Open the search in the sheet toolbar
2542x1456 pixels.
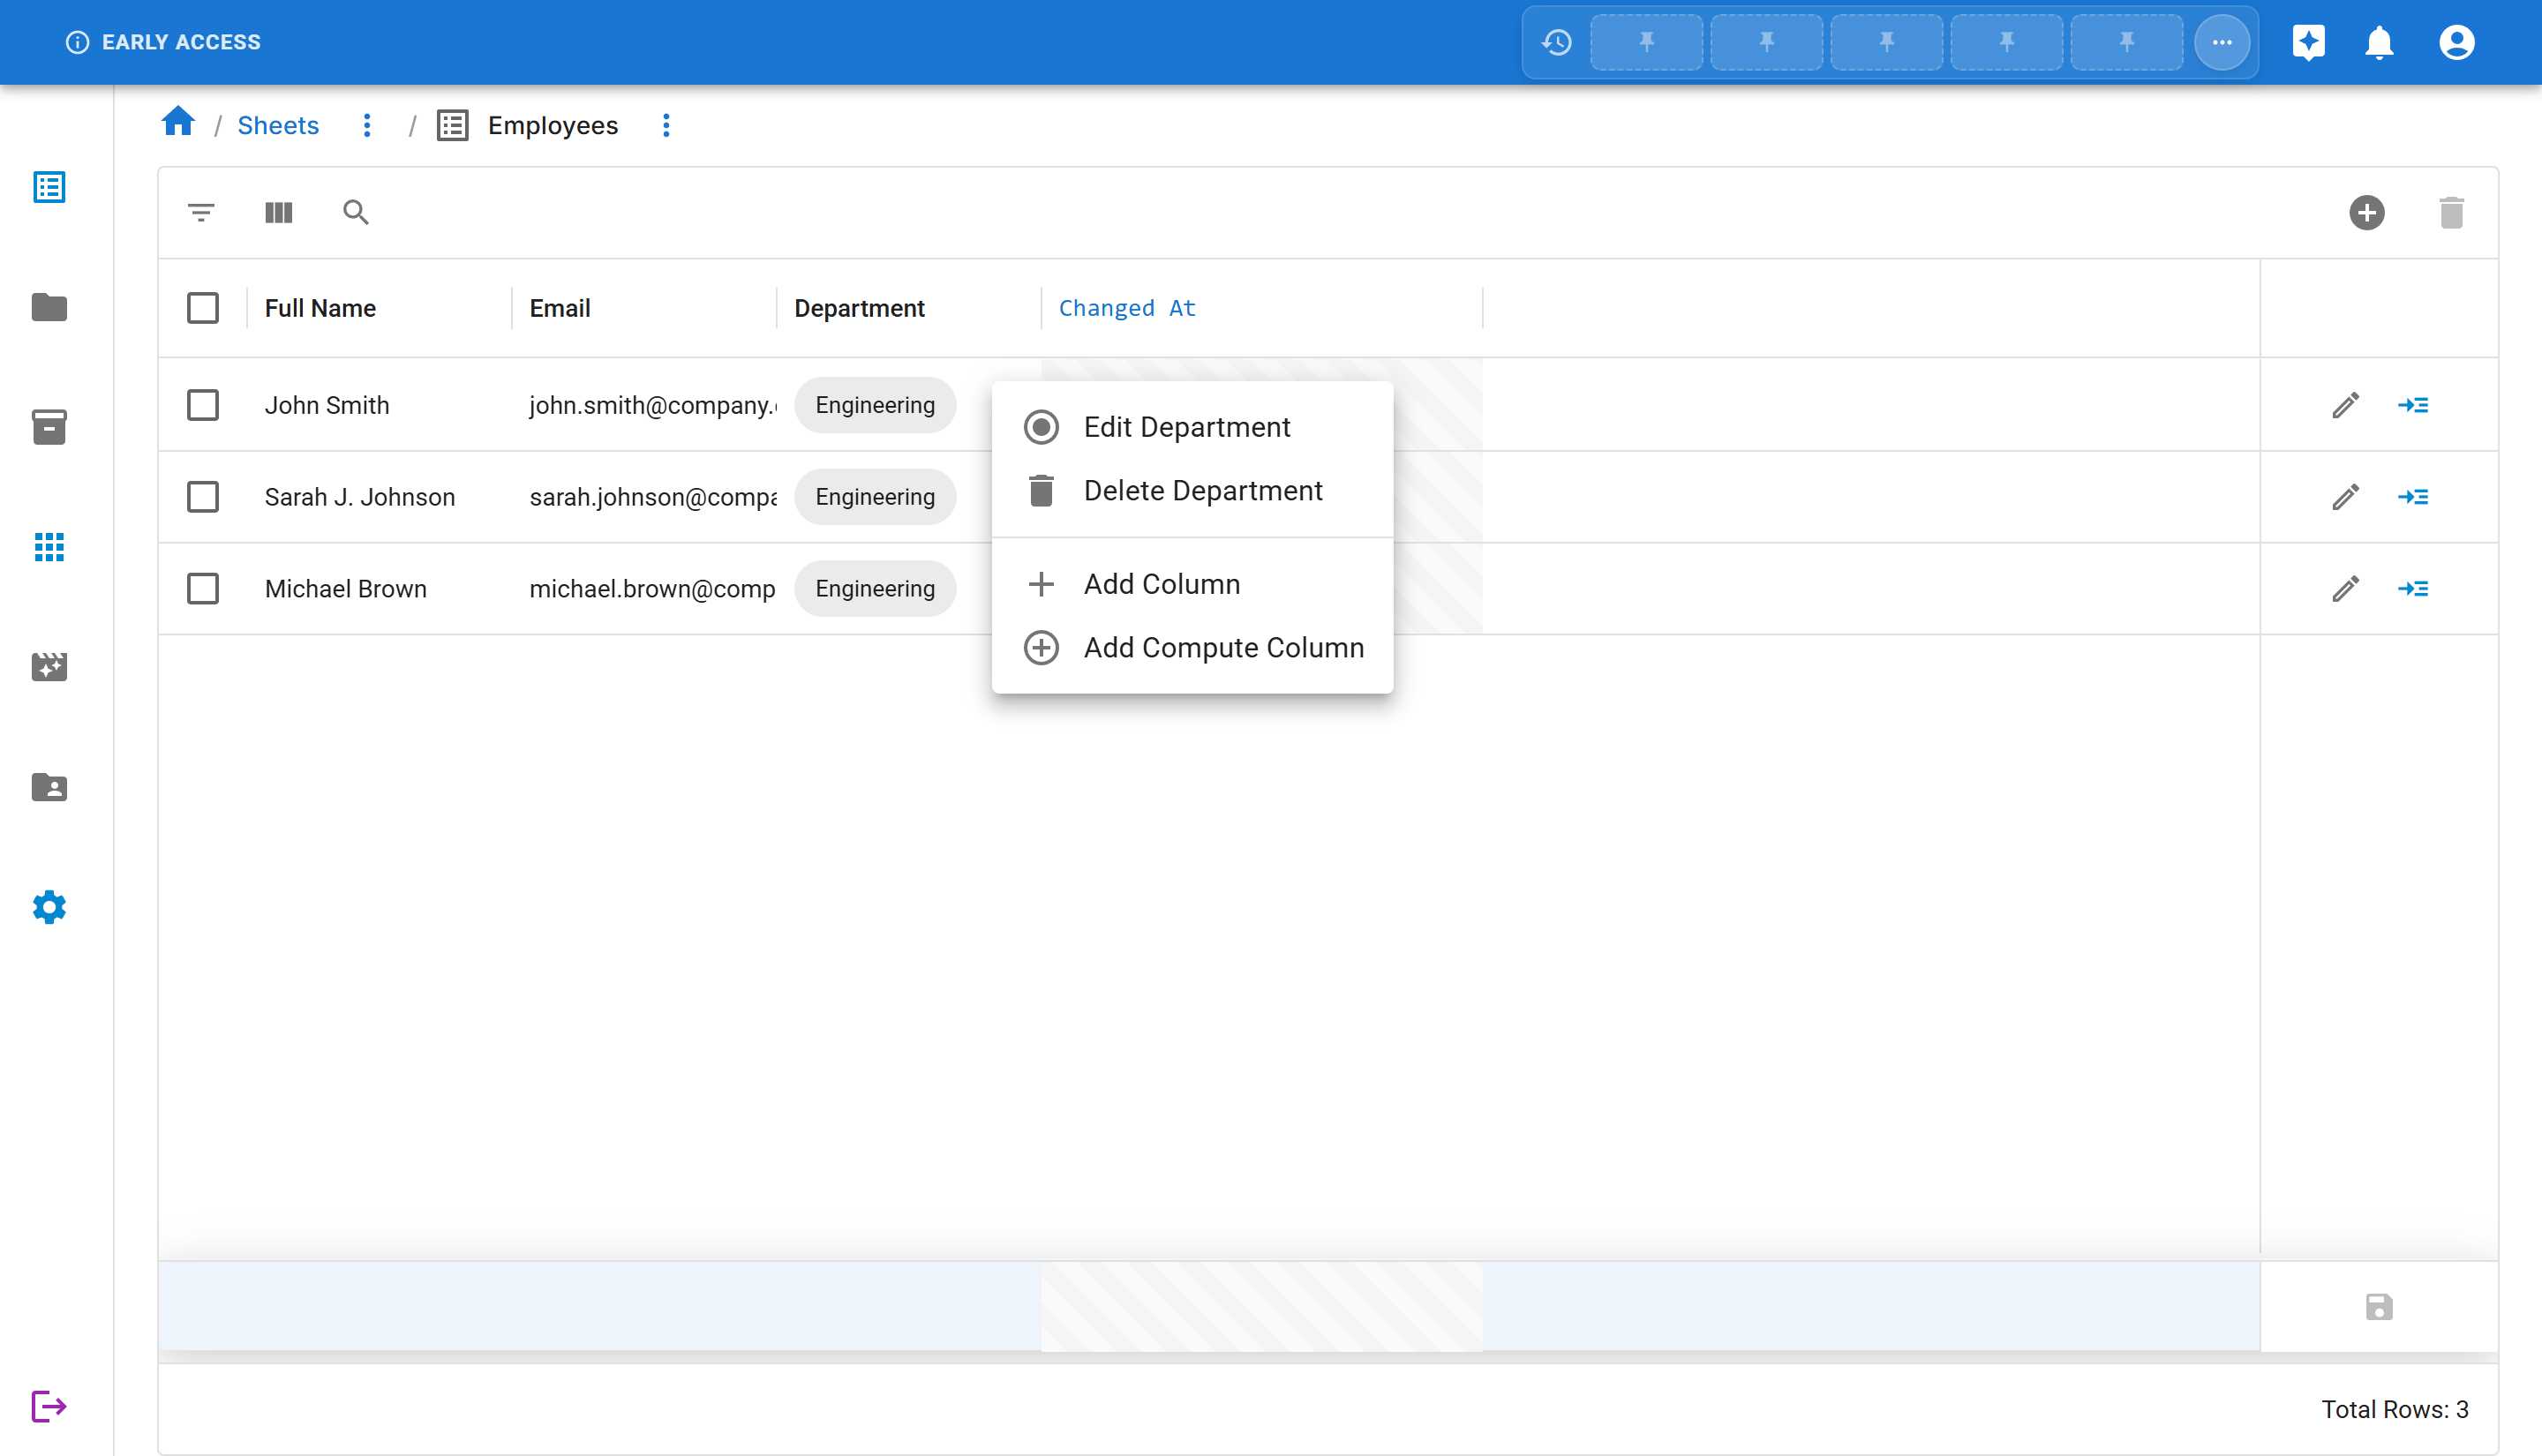coord(356,213)
